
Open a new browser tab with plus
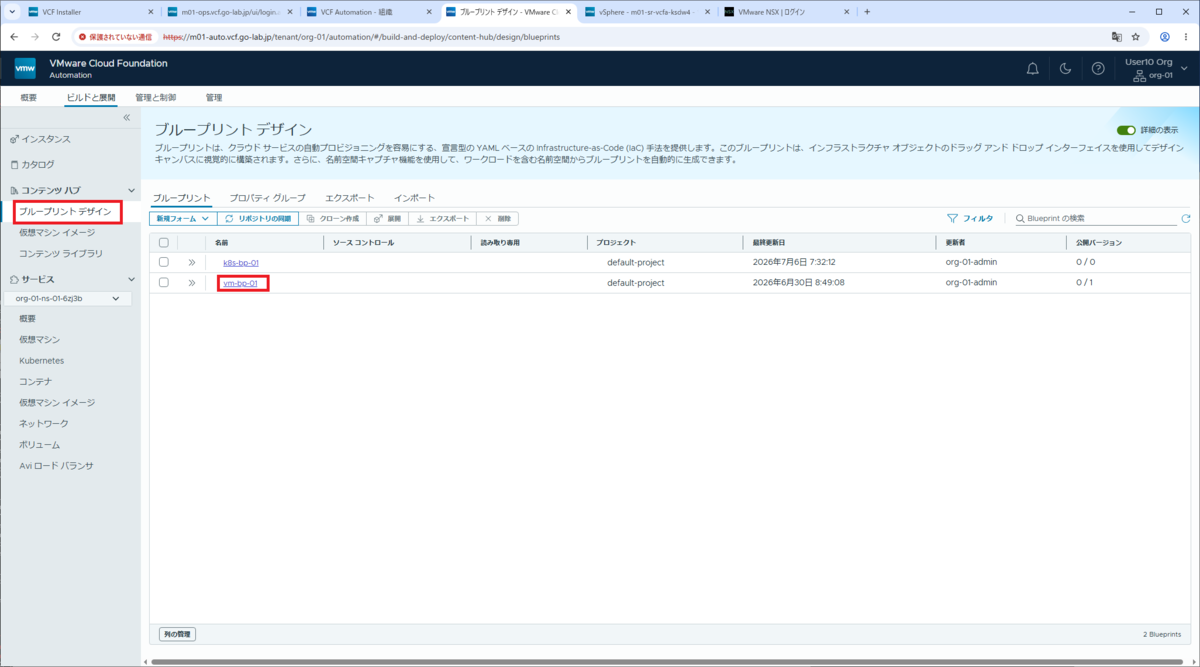coord(867,12)
